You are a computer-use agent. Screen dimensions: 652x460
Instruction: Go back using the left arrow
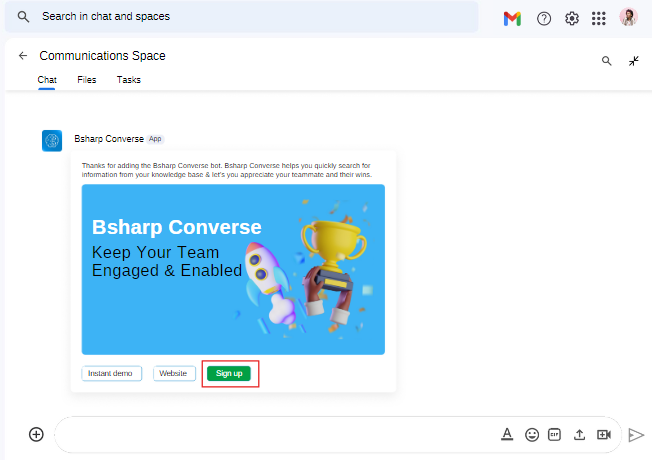[23, 55]
